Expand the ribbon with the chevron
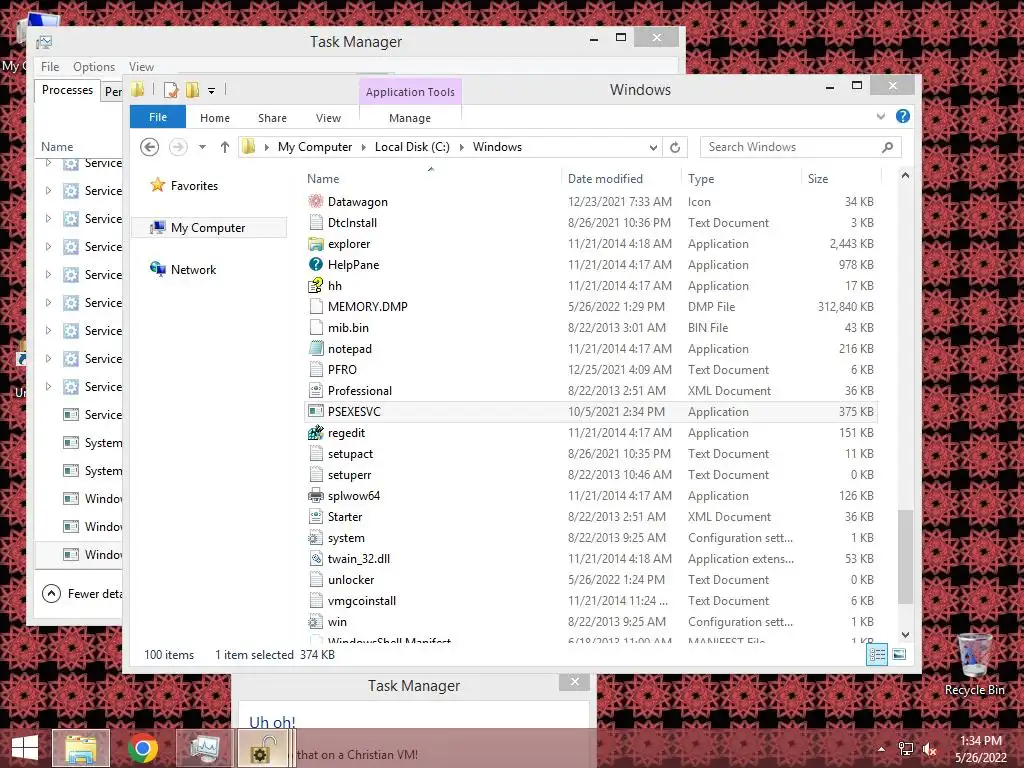 pos(881,116)
